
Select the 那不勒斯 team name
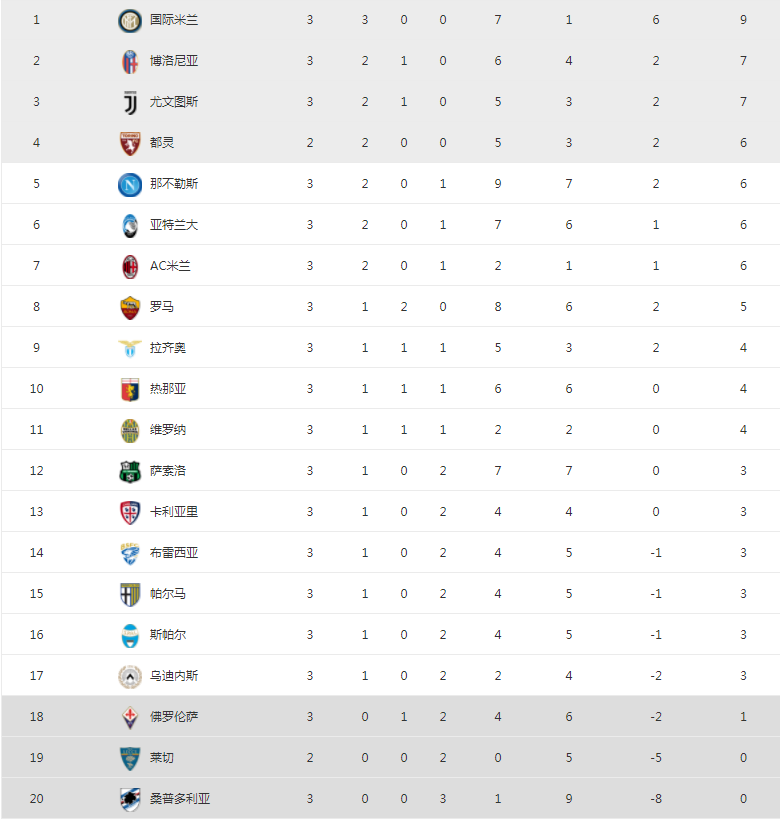(174, 184)
